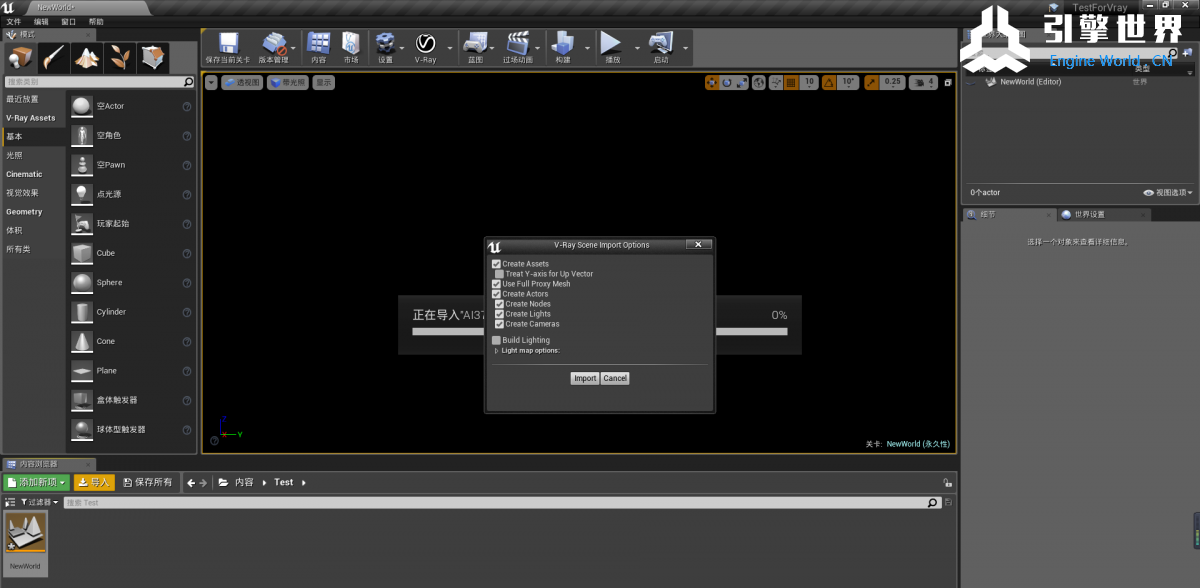Select the scale gizmo icon in viewport
The image size is (1200, 588).
click(742, 82)
